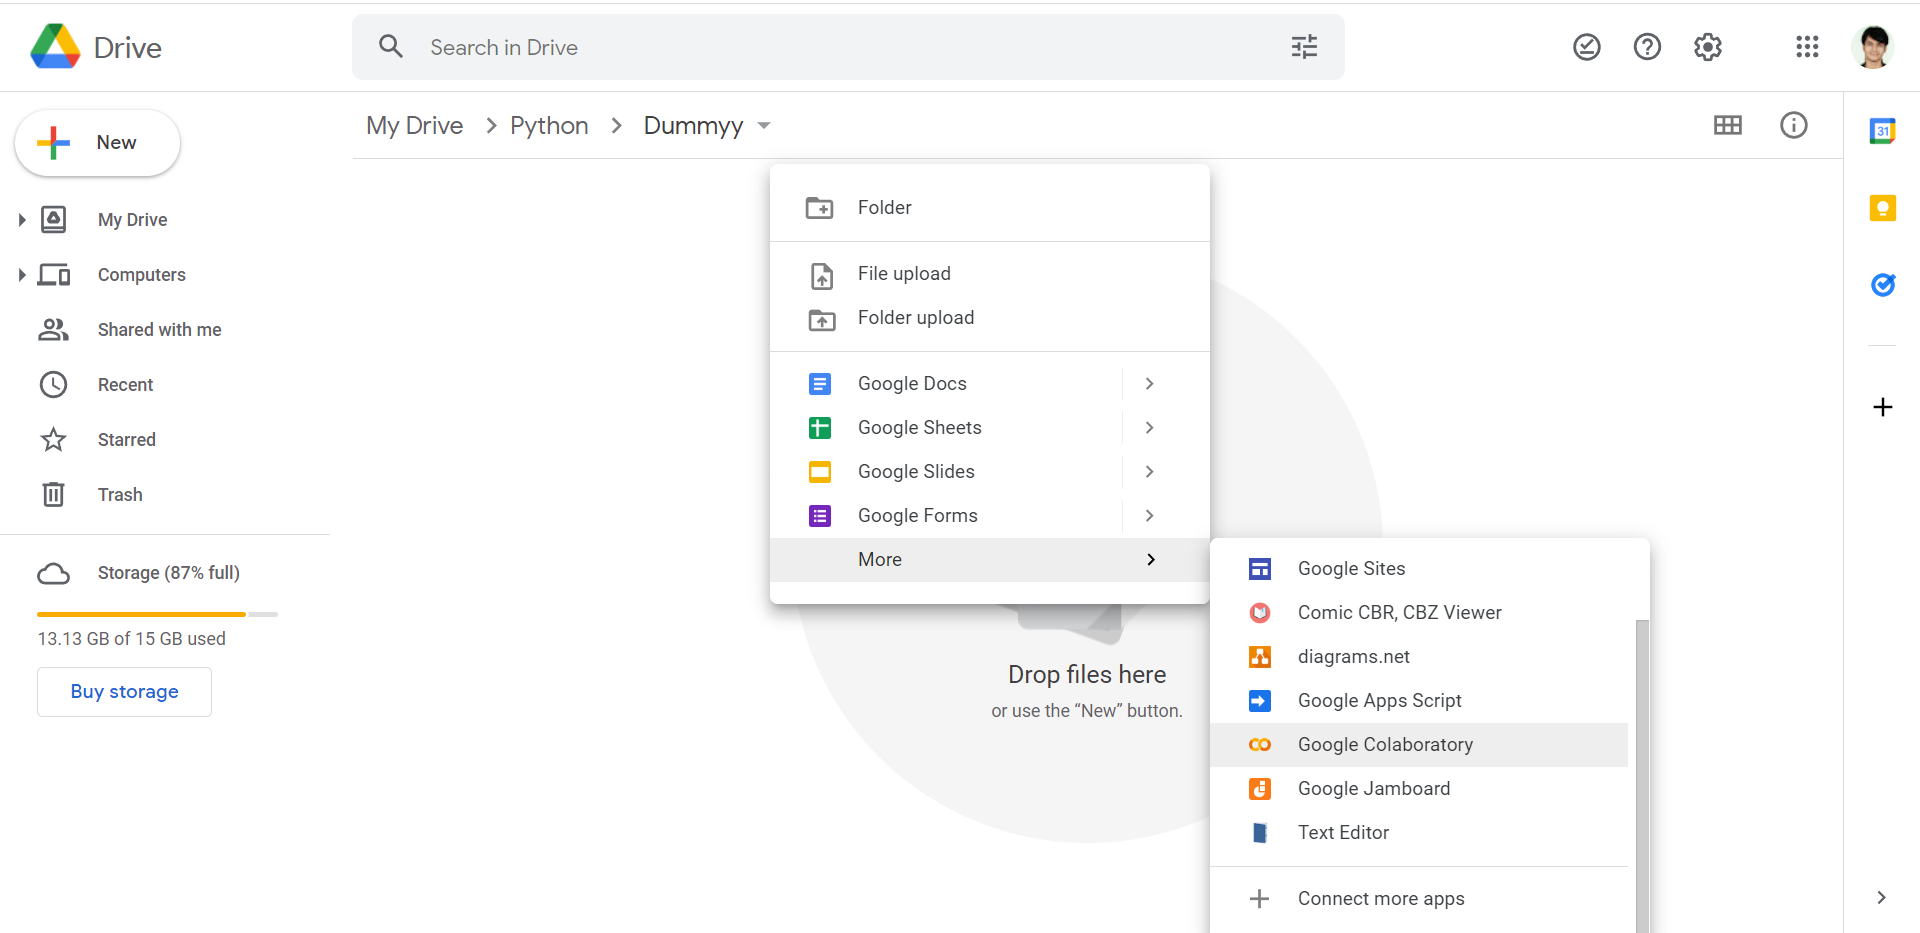Navigate to the Python breadcrumb link
This screenshot has width=1920, height=933.
(x=549, y=125)
